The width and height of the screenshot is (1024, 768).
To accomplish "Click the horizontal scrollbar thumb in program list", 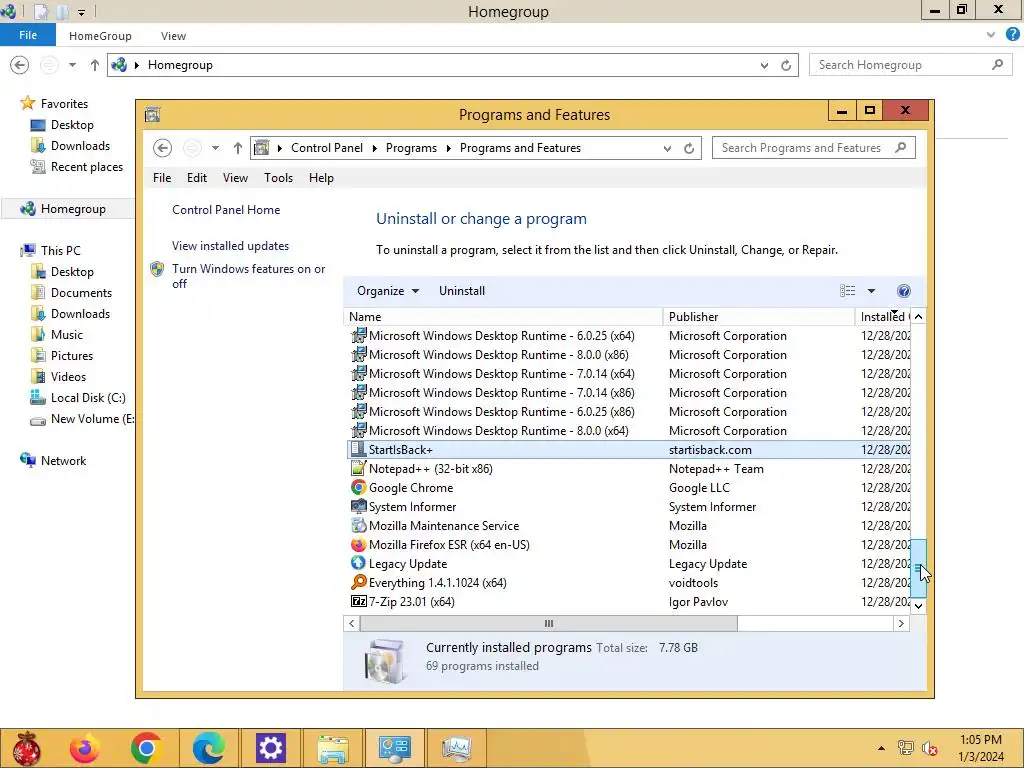I will [549, 624].
